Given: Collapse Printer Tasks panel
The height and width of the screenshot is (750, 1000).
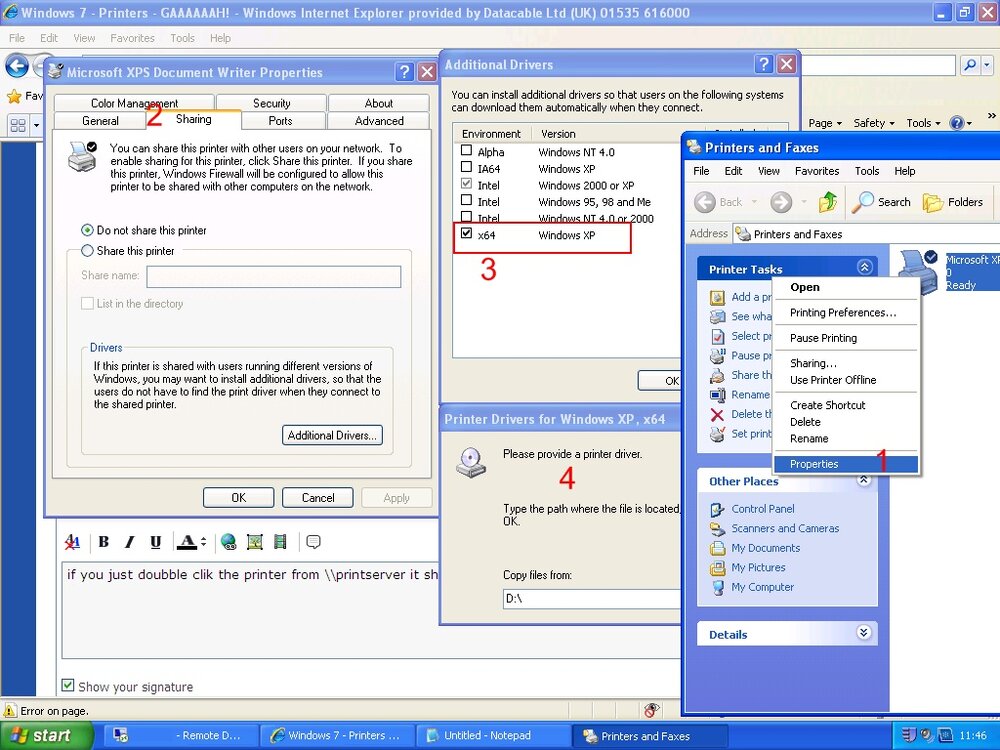Looking at the screenshot, I should 864,267.
